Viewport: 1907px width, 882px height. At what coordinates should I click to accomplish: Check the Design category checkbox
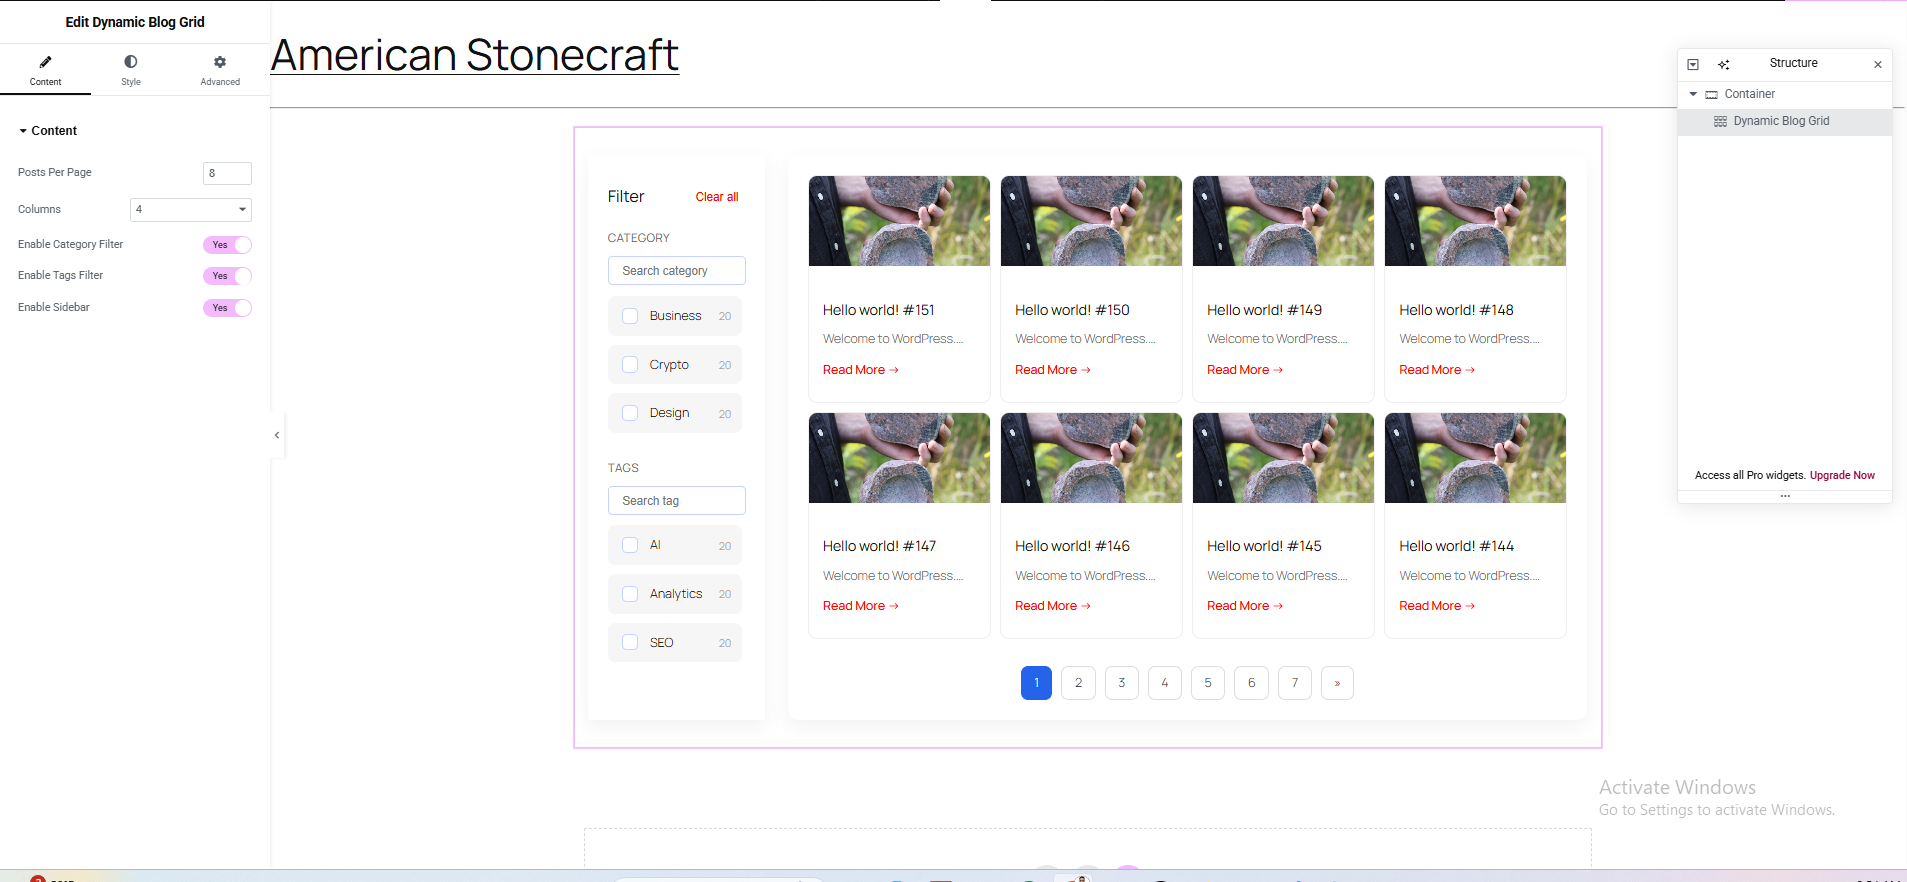coord(630,413)
